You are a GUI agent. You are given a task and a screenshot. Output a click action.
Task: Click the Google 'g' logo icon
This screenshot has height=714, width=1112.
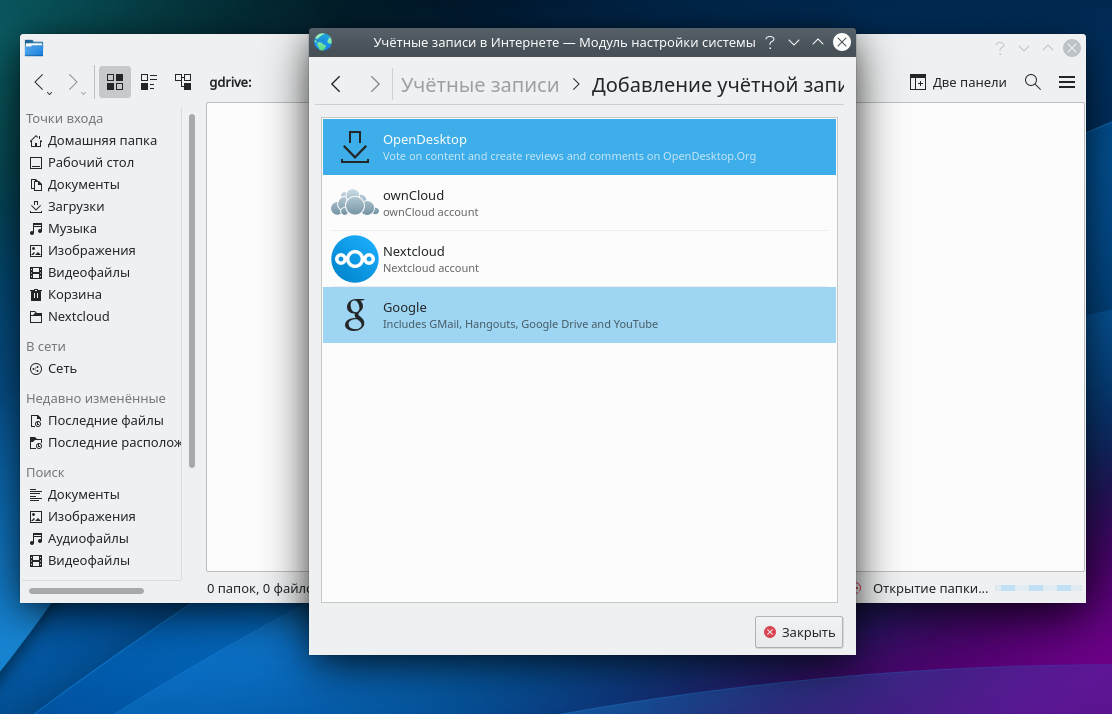coord(355,315)
